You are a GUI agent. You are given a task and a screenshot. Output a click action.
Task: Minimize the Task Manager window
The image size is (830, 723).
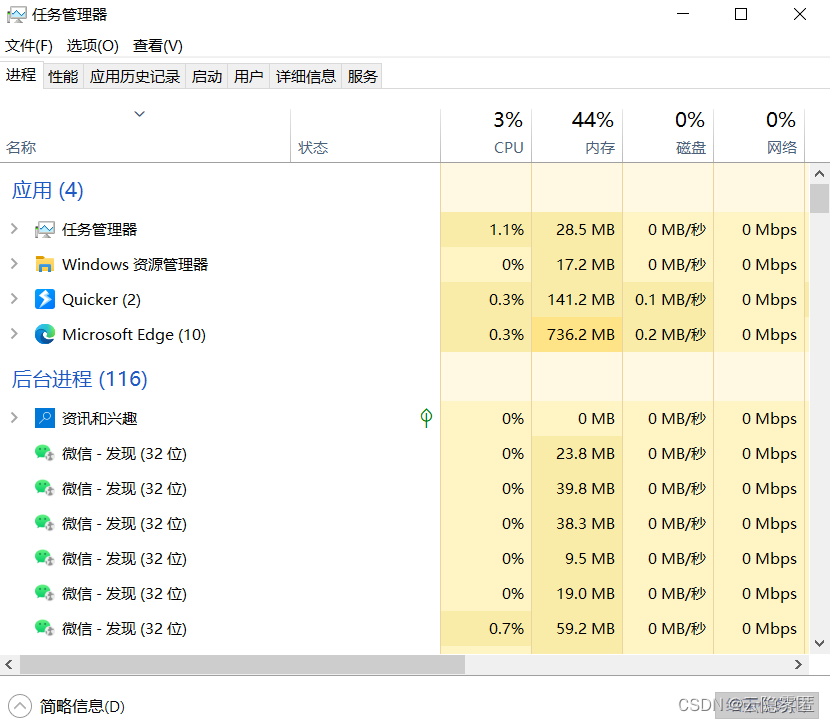[683, 14]
